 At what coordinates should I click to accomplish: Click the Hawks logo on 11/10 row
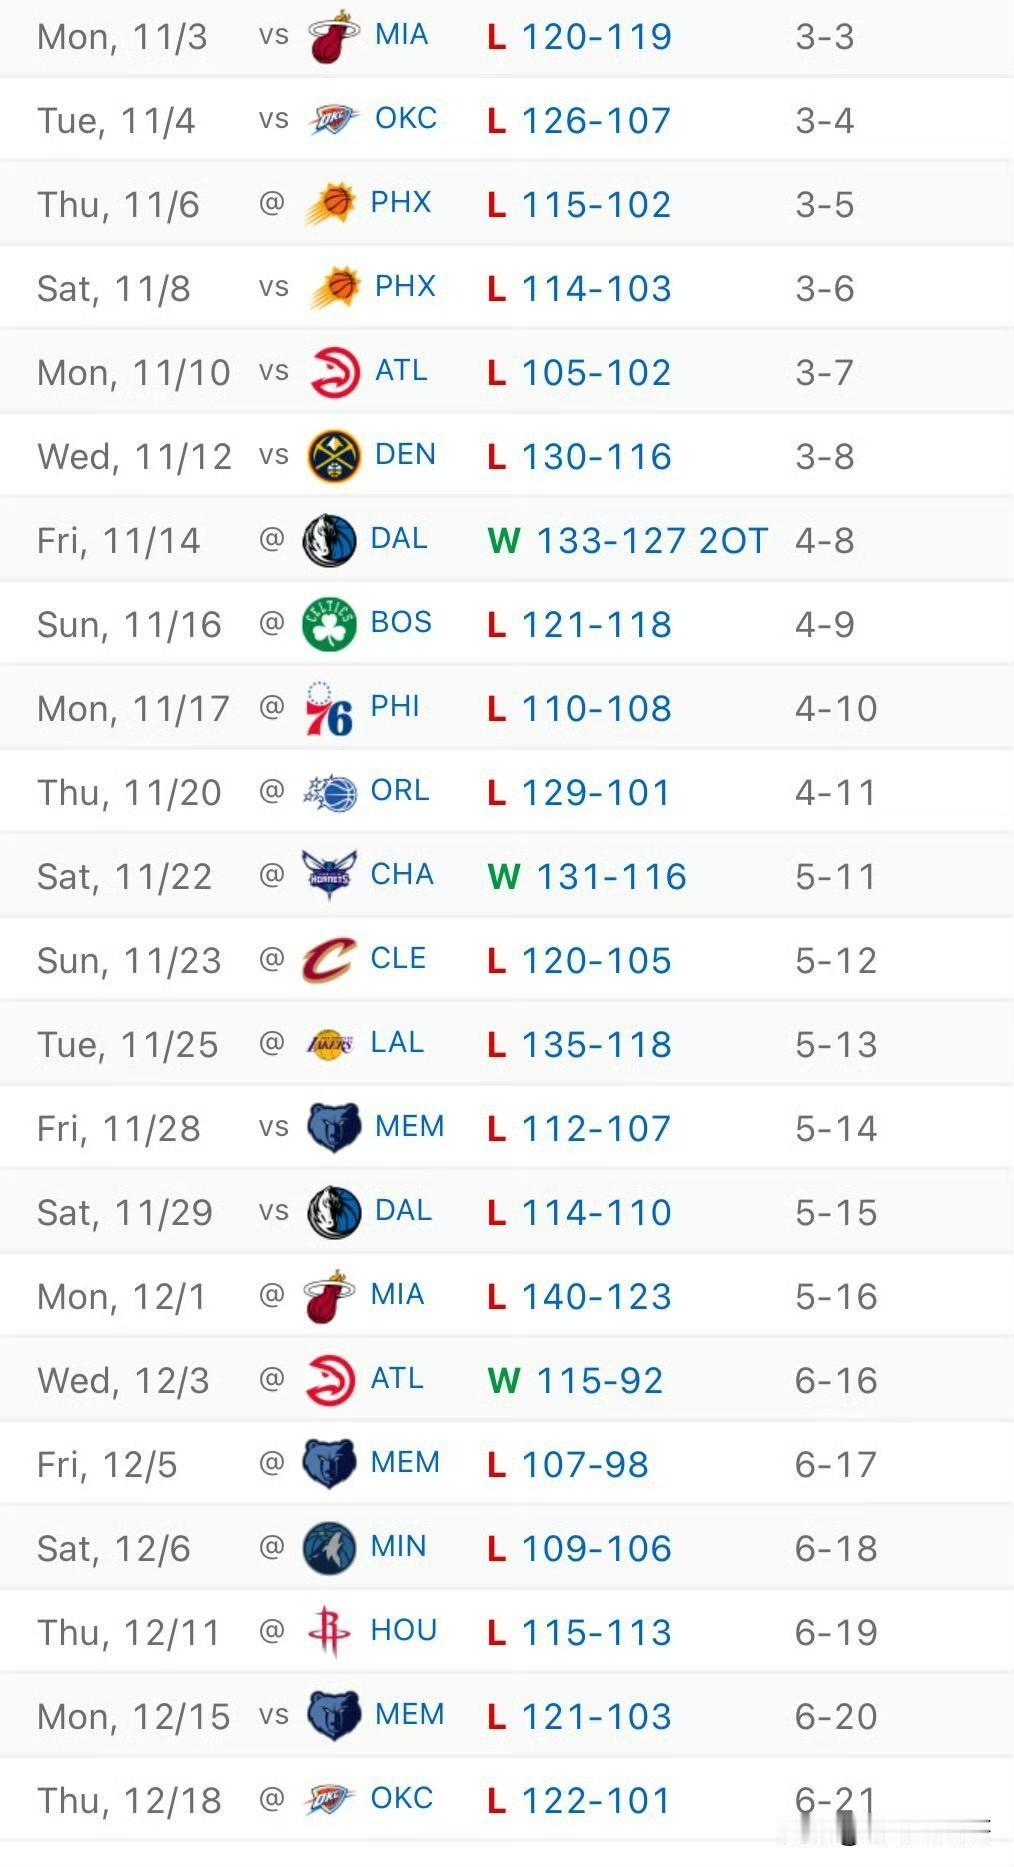[334, 372]
